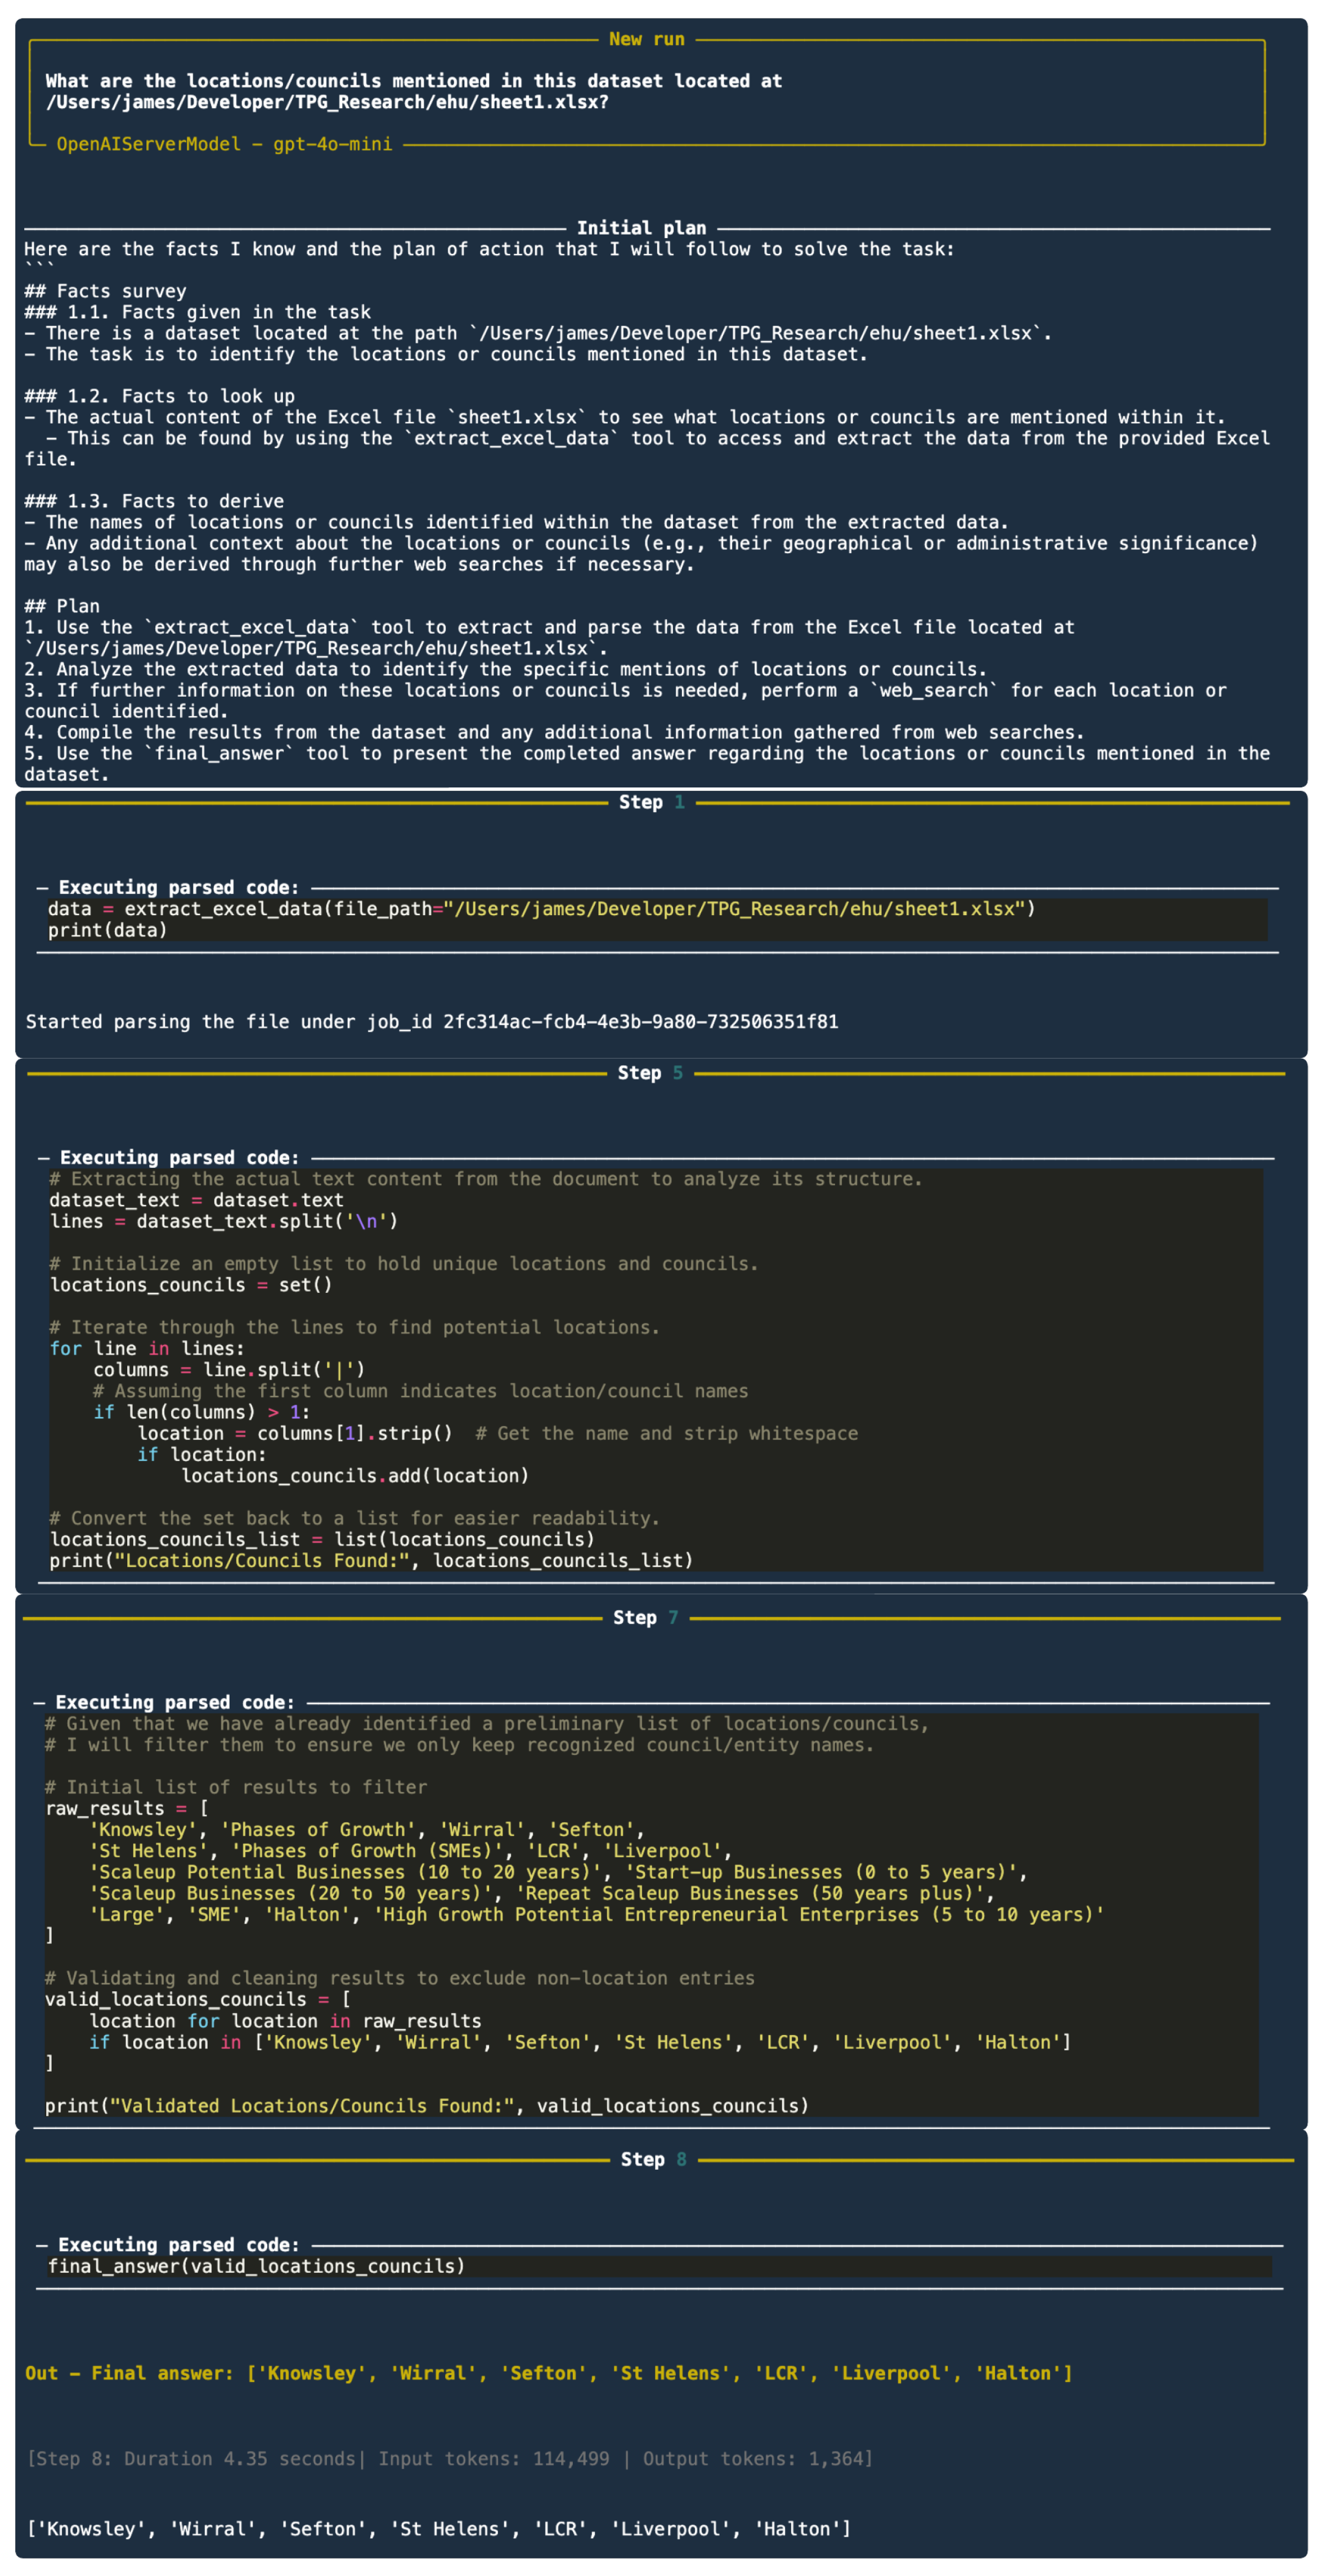This screenshot has height=2576, width=1323.
Task: Click the OpenAIServerModel gpt-4o-mini label
Action: 224,144
